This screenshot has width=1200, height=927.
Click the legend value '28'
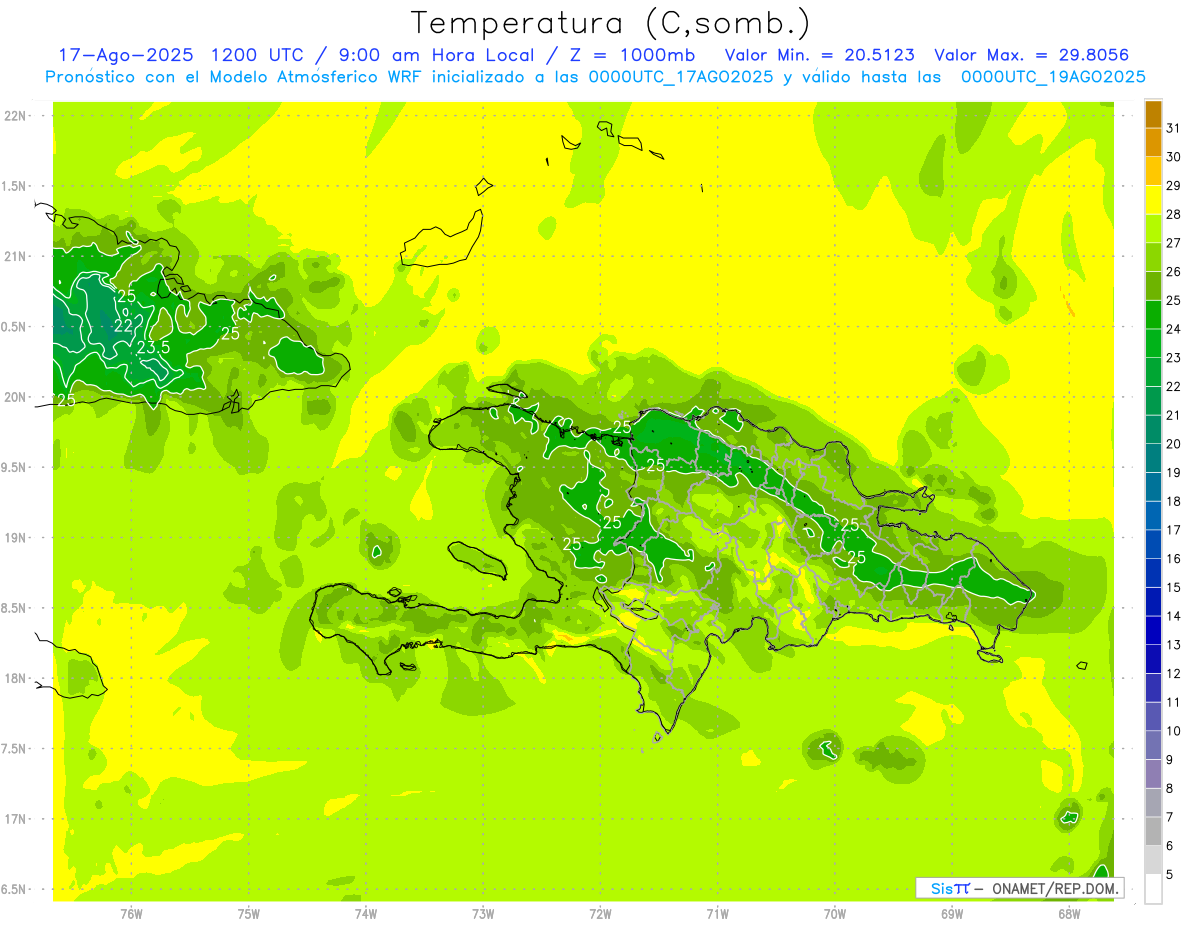pos(1174,214)
